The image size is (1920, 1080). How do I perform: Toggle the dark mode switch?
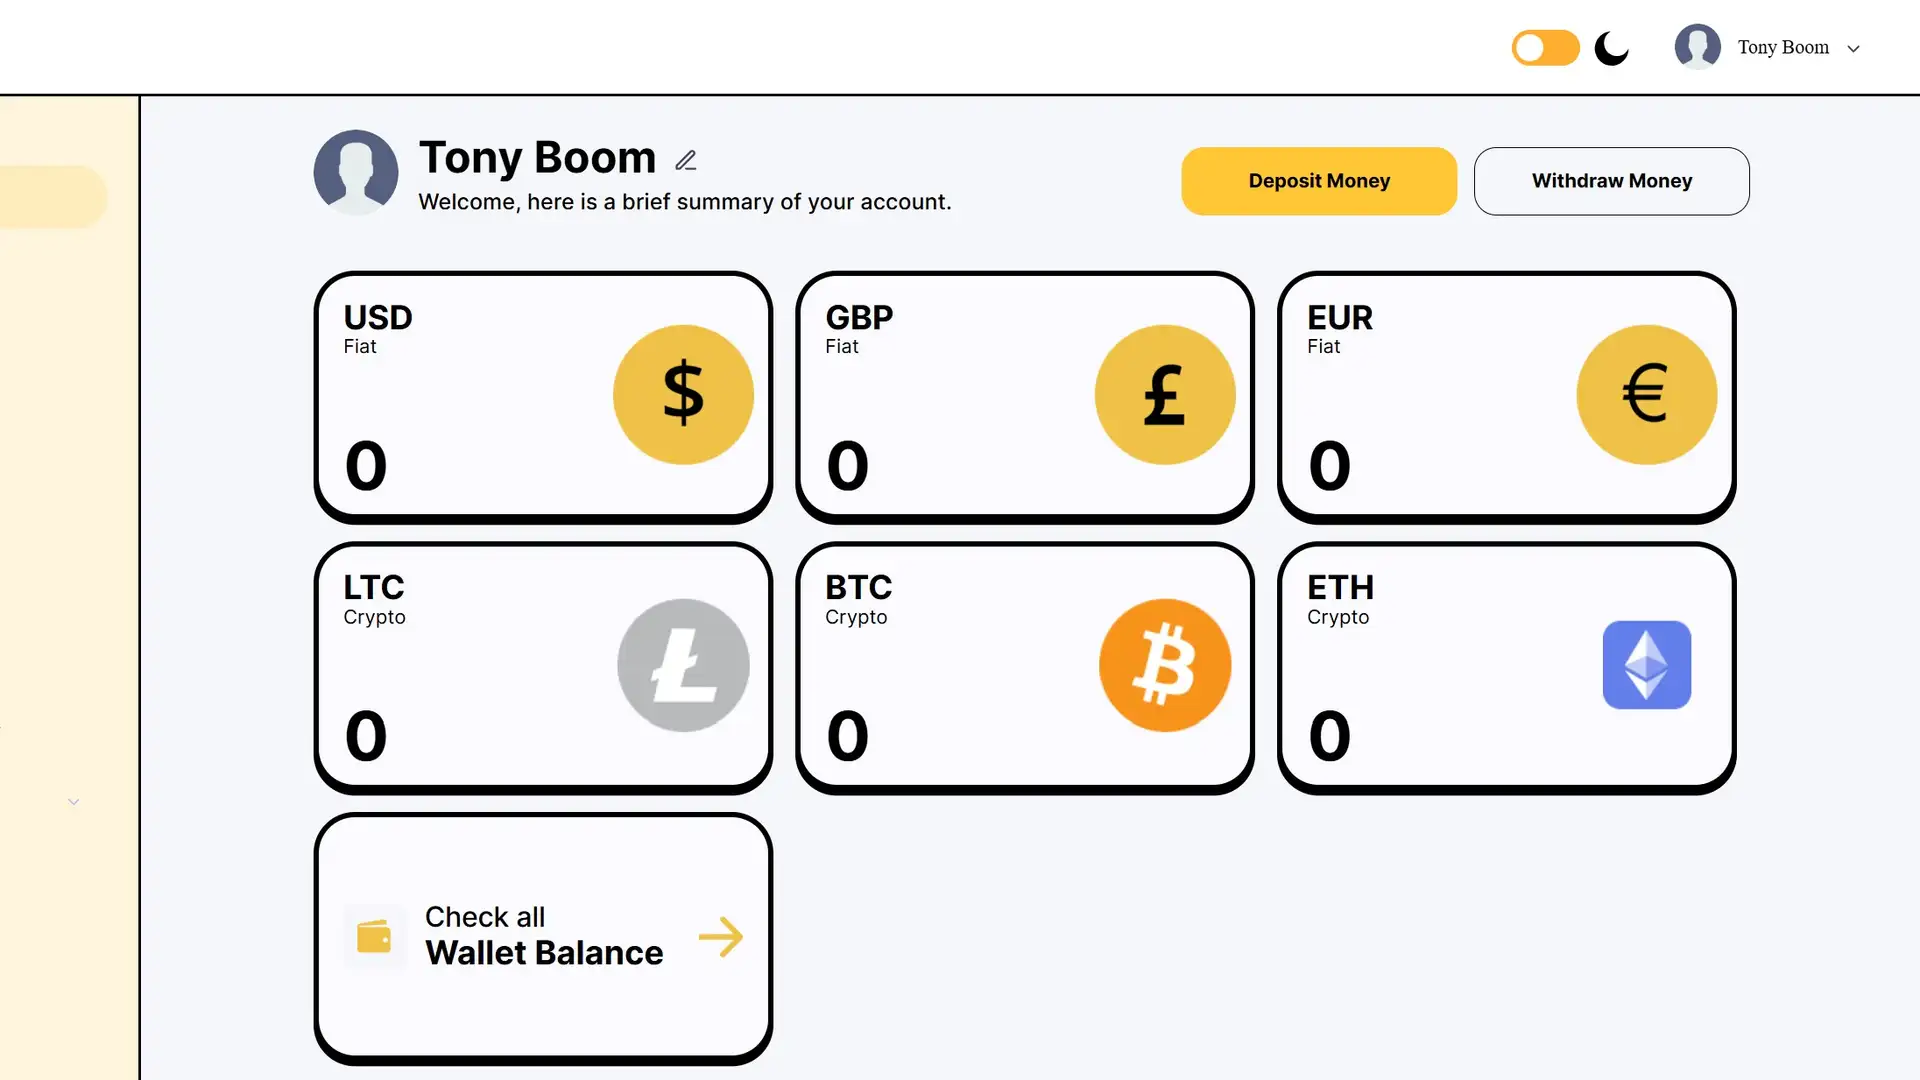1545,48
